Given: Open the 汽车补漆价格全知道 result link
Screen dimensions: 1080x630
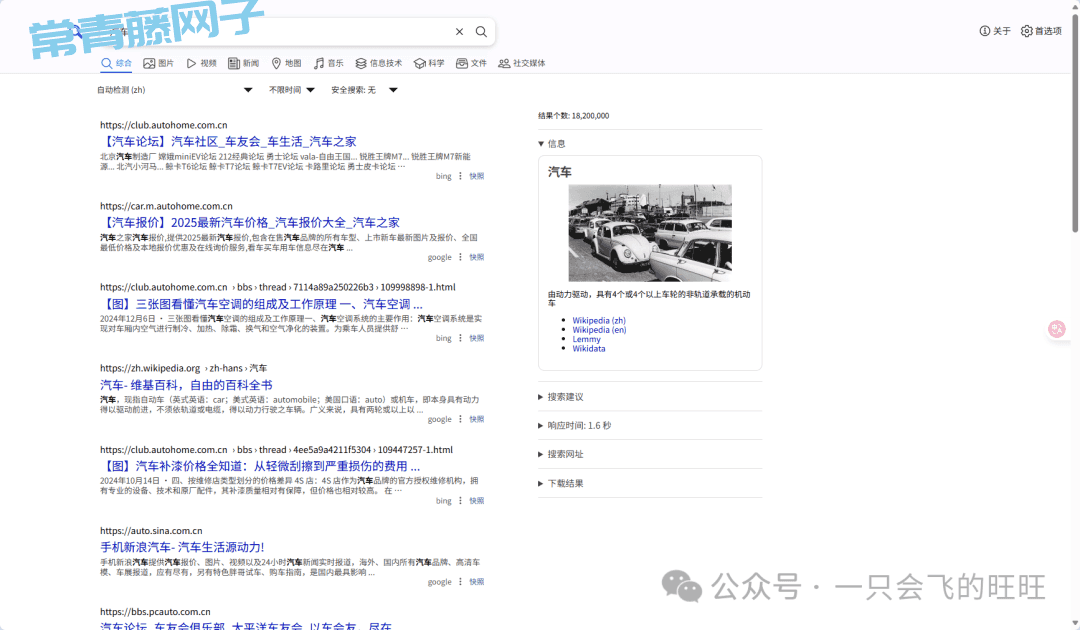Looking at the screenshot, I should 260,467.
